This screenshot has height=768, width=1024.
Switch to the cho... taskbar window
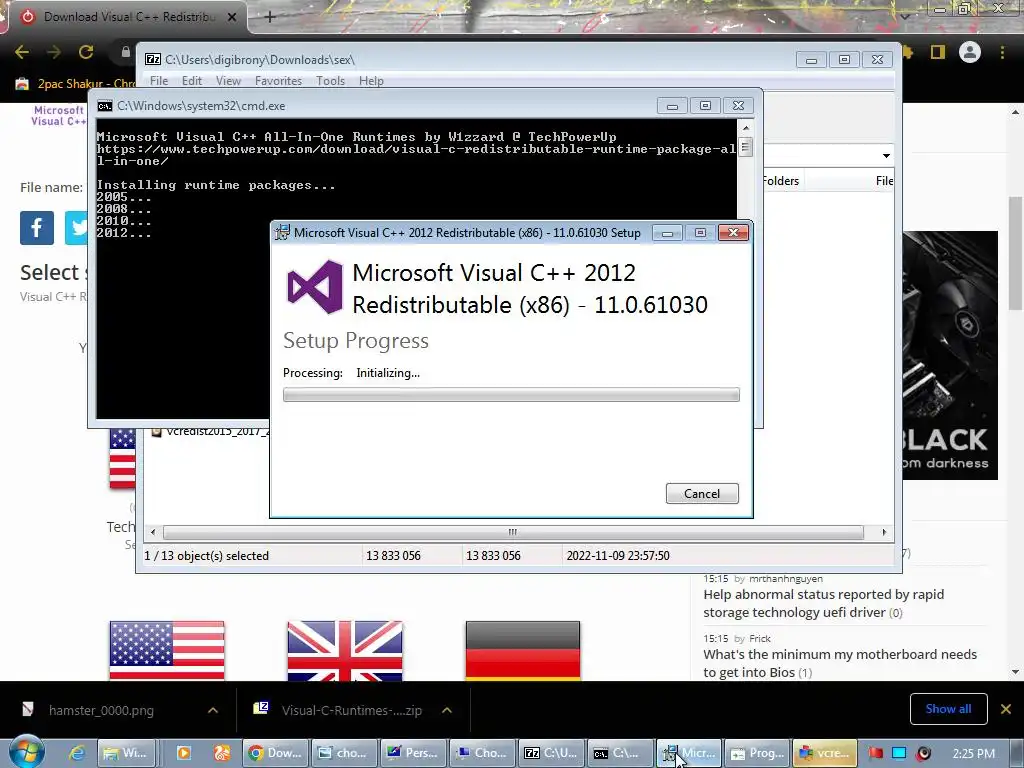(x=344, y=753)
